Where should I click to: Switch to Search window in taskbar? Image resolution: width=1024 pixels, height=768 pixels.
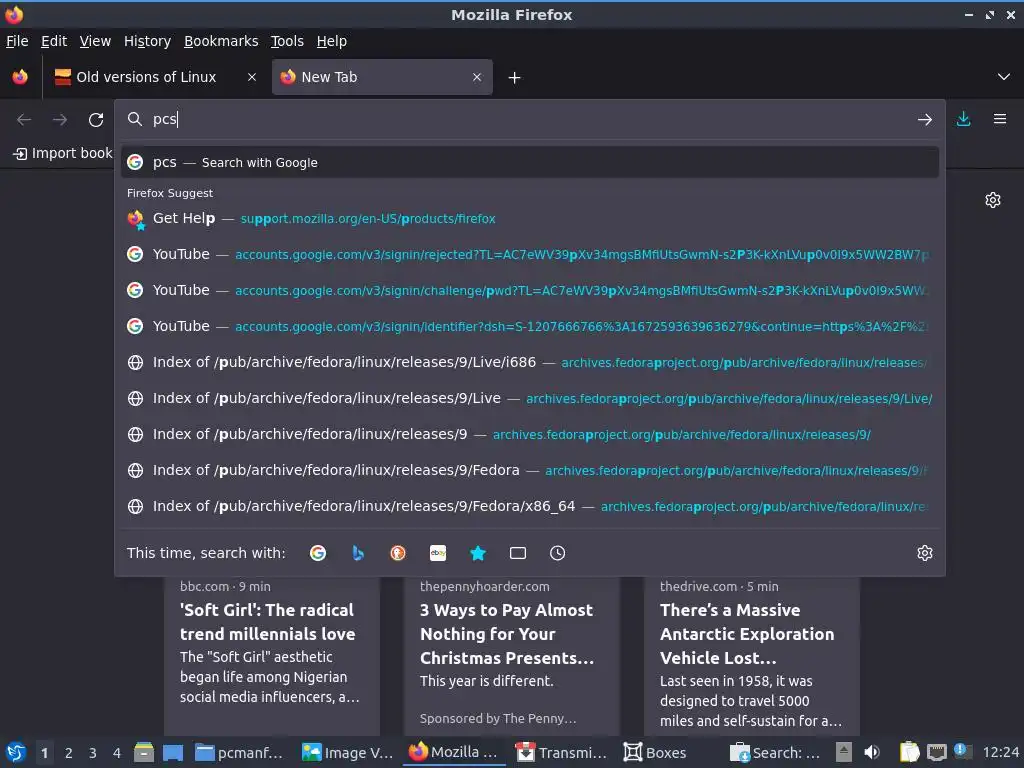775,752
